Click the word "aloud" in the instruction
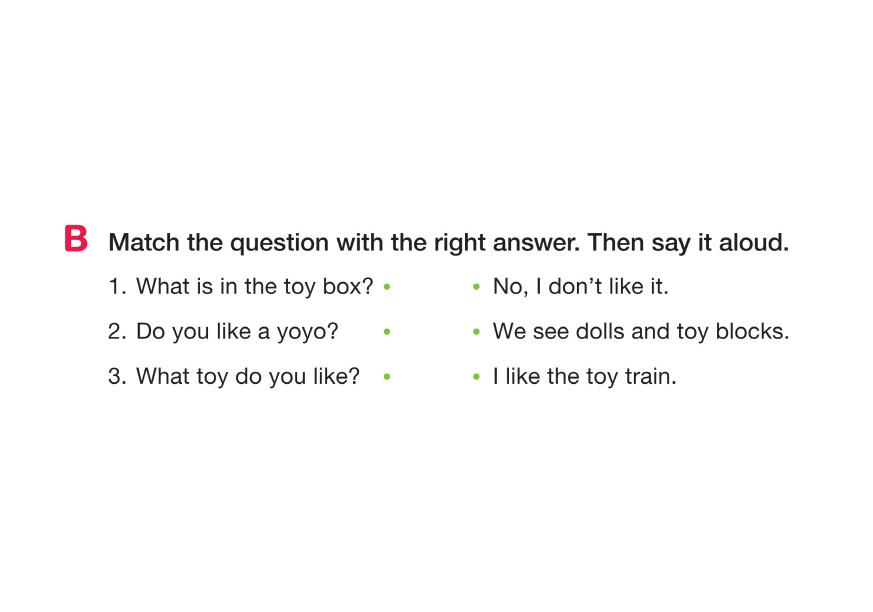Viewport: 873px width, 612px height. pos(756,242)
